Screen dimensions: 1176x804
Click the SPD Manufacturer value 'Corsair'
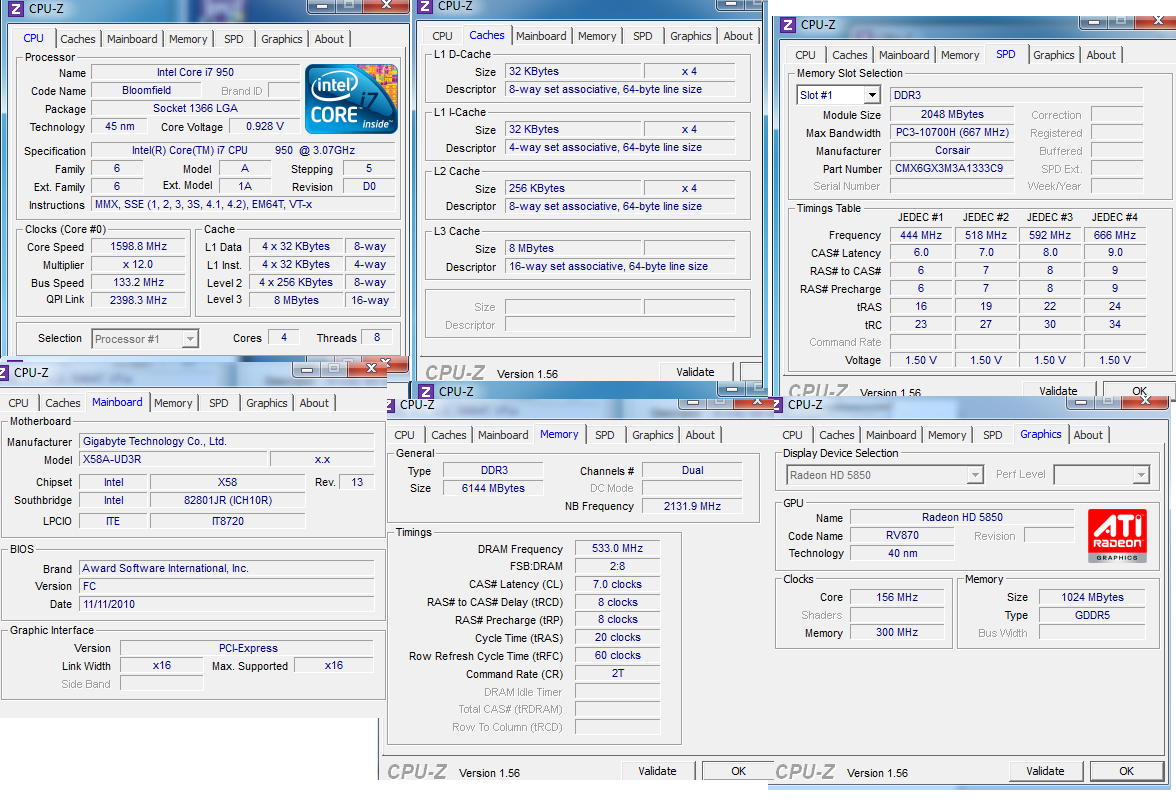(x=951, y=151)
